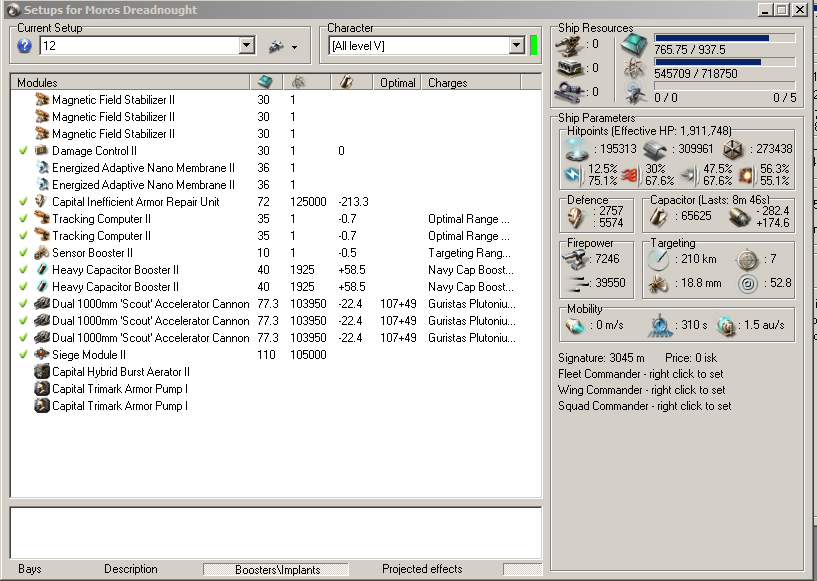Click the Charges cell Targeting Rang...
The width and height of the screenshot is (817, 581).
[469, 253]
